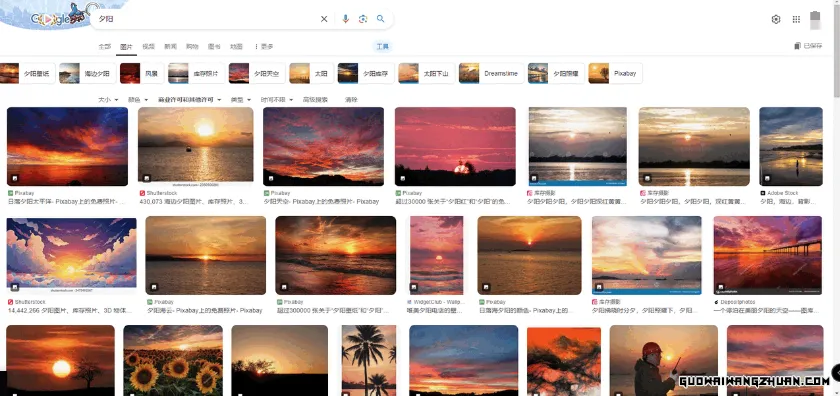Click the 清除 clear filters link
Screen dimensions: 840x396
(351, 100)
